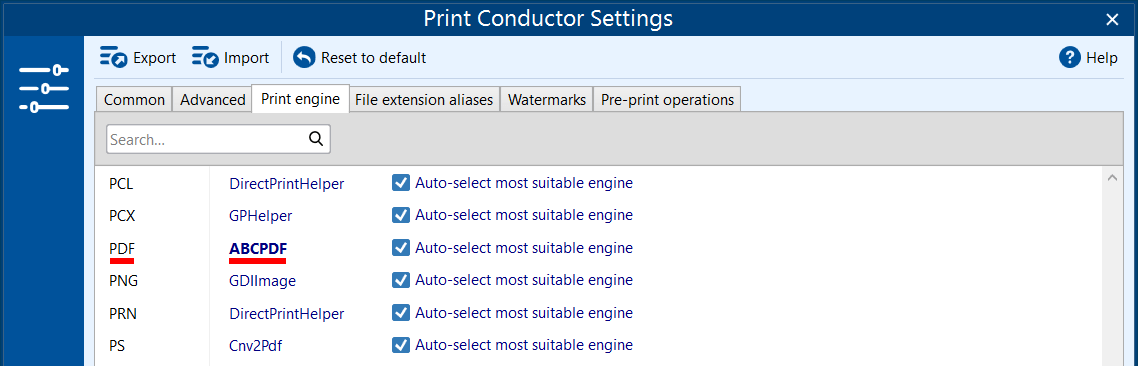1138x366 pixels.
Task: Click the Reset to default arrow icon
Action: 304,57
